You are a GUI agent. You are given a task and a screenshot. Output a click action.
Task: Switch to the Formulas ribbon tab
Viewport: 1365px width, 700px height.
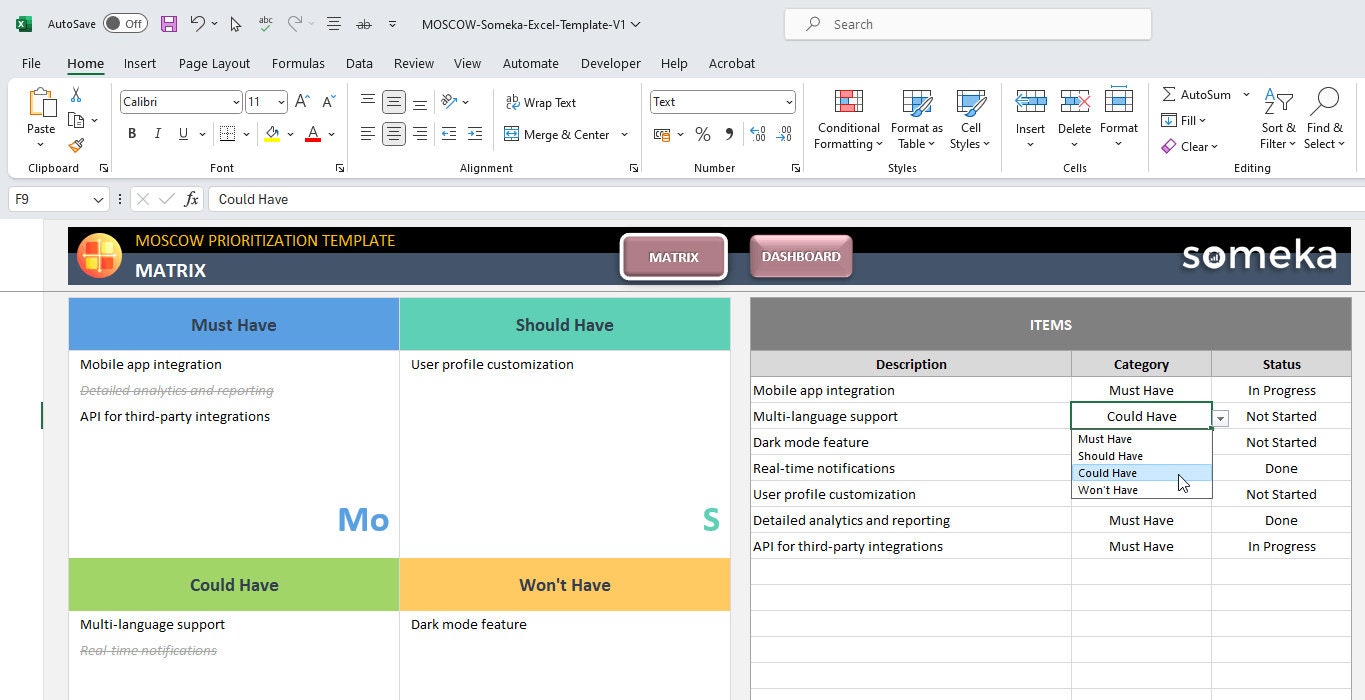[297, 63]
